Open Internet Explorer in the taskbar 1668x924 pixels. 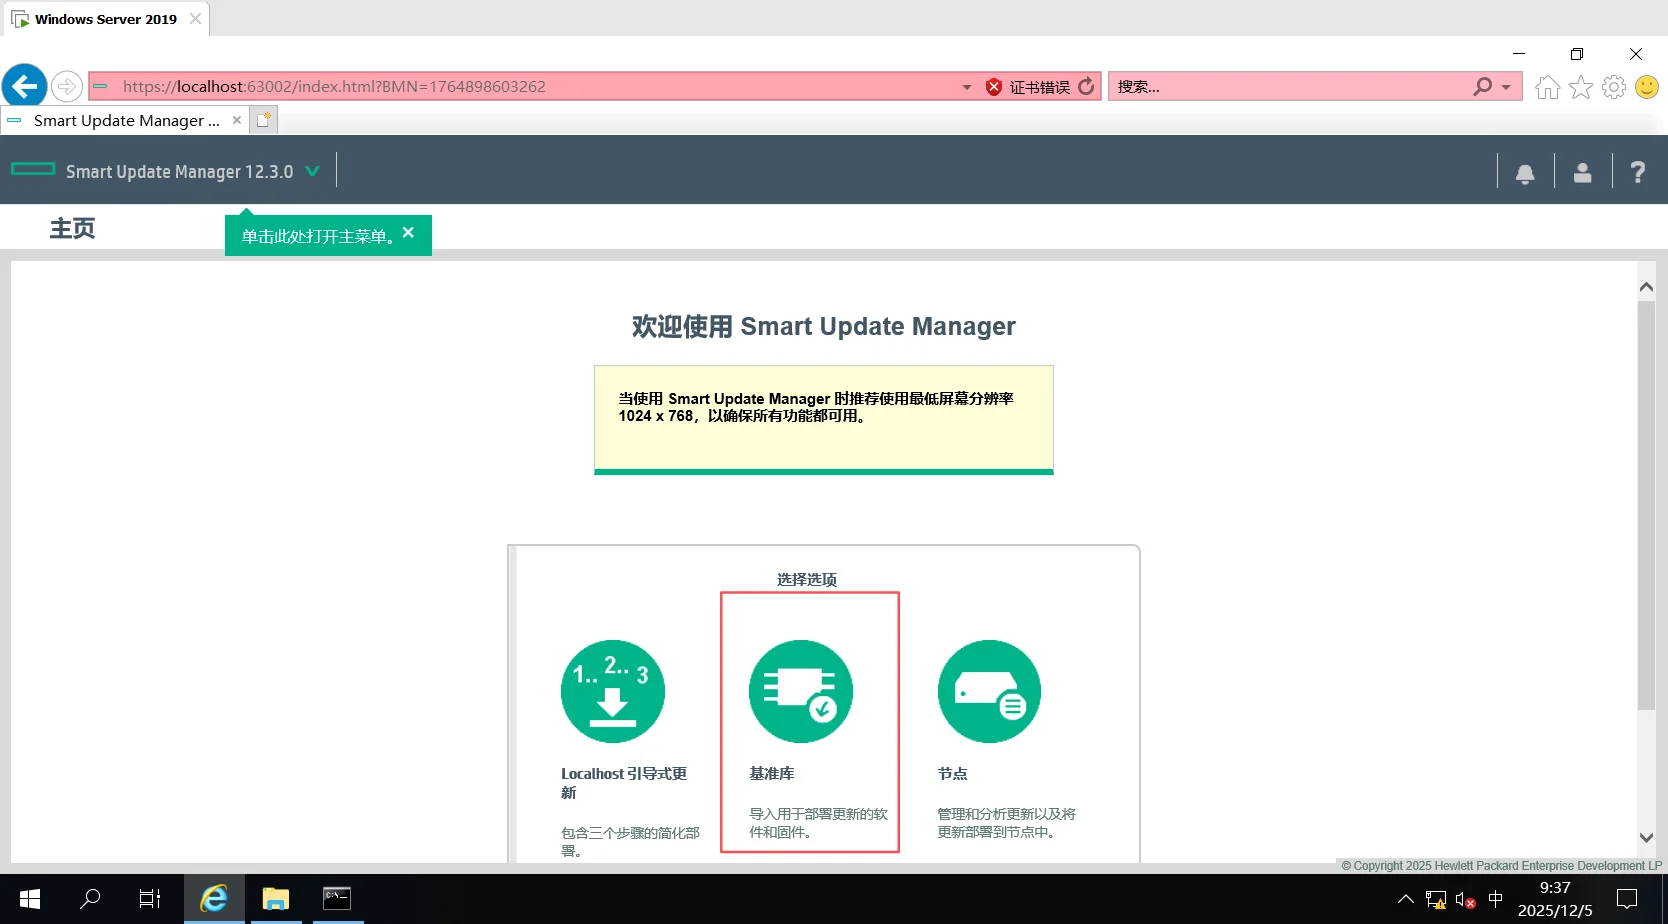coord(214,899)
